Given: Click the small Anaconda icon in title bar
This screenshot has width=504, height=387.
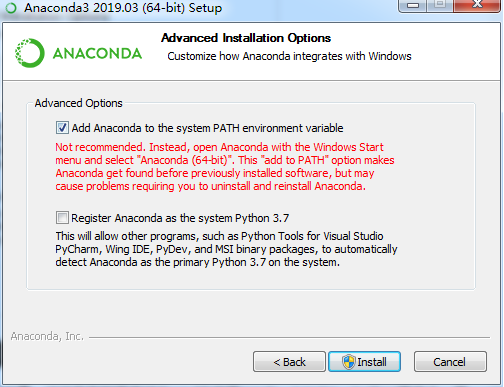Looking at the screenshot, I should coord(11,8).
